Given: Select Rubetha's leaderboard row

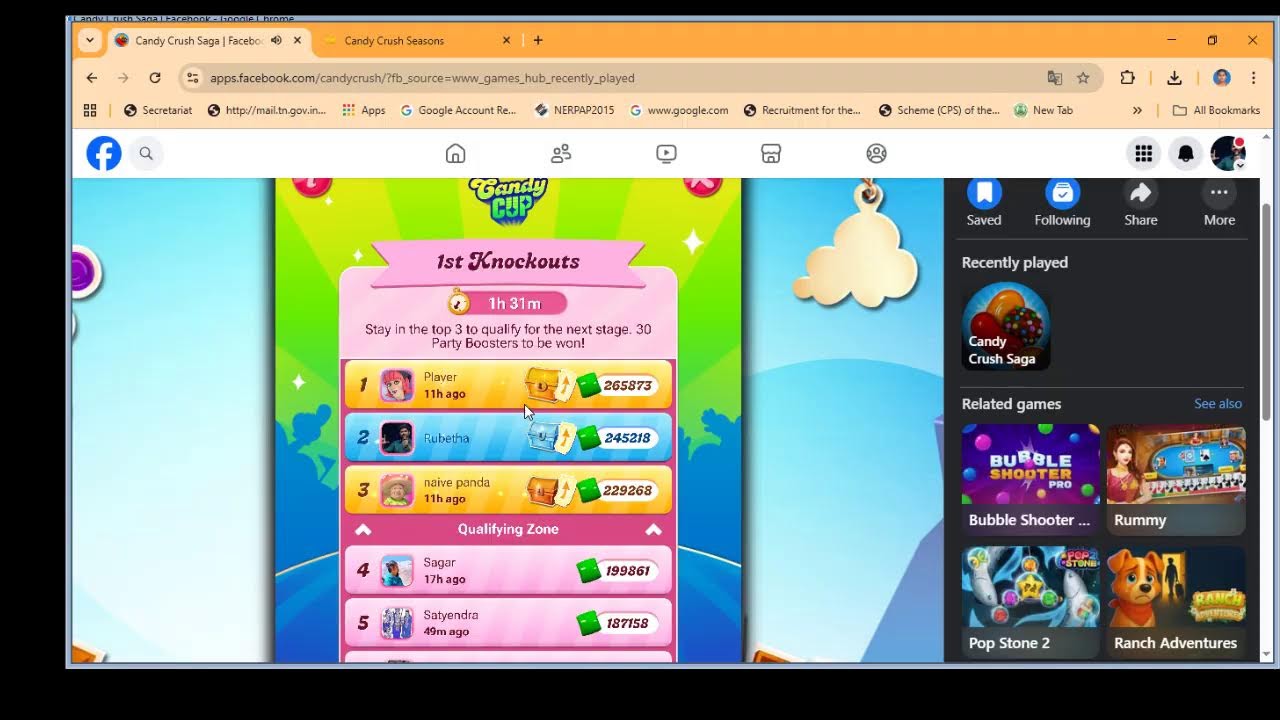Looking at the screenshot, I should click(x=508, y=438).
